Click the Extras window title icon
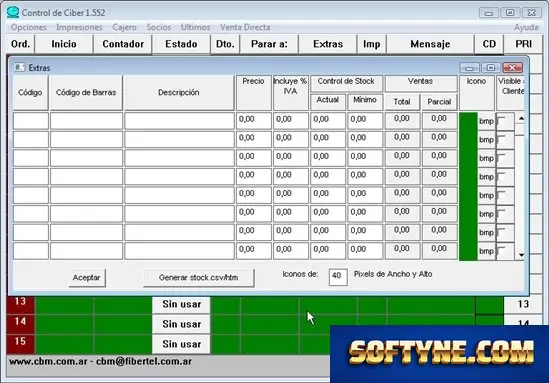Screen dimensions: 549x383 pos(19,67)
